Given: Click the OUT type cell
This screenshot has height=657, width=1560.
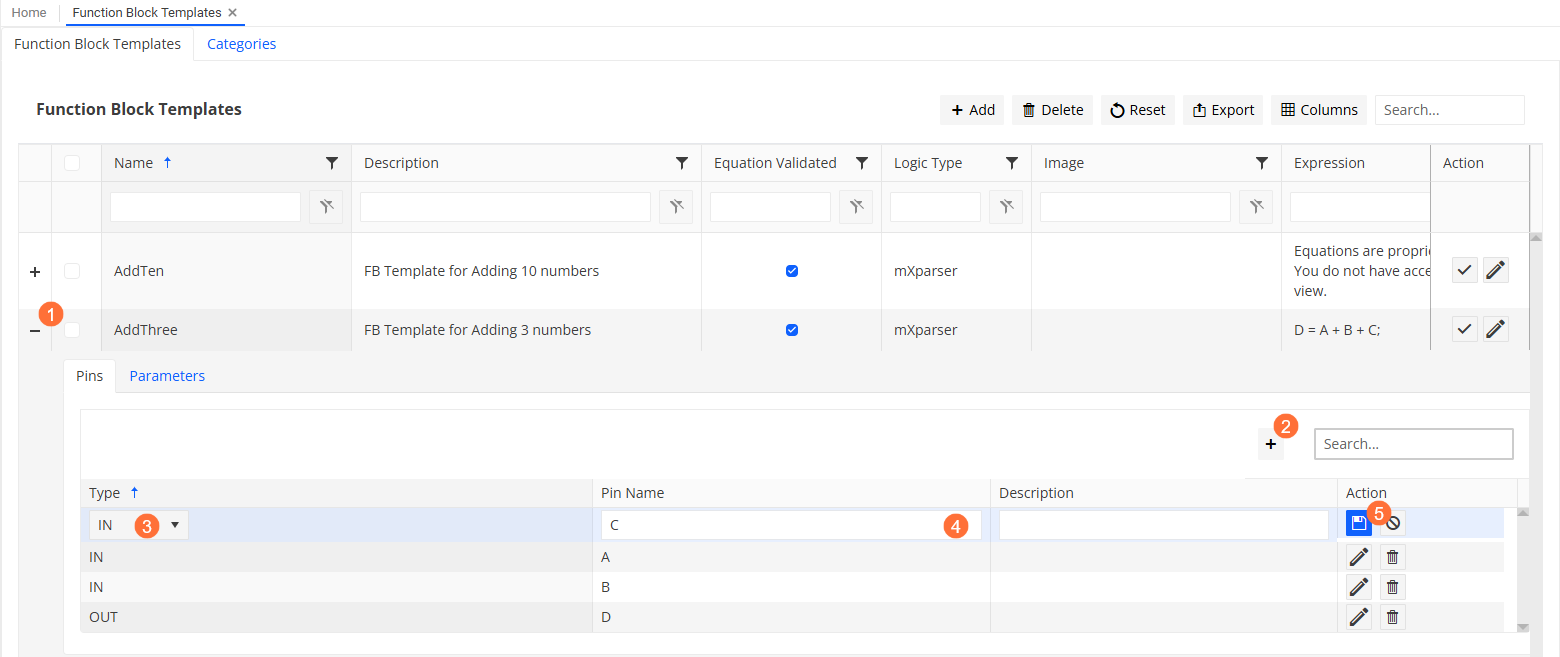Looking at the screenshot, I should point(336,617).
